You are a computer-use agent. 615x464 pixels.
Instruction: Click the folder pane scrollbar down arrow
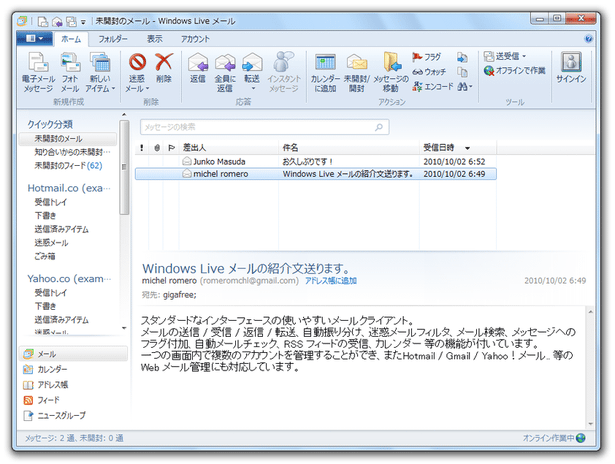tap(124, 328)
